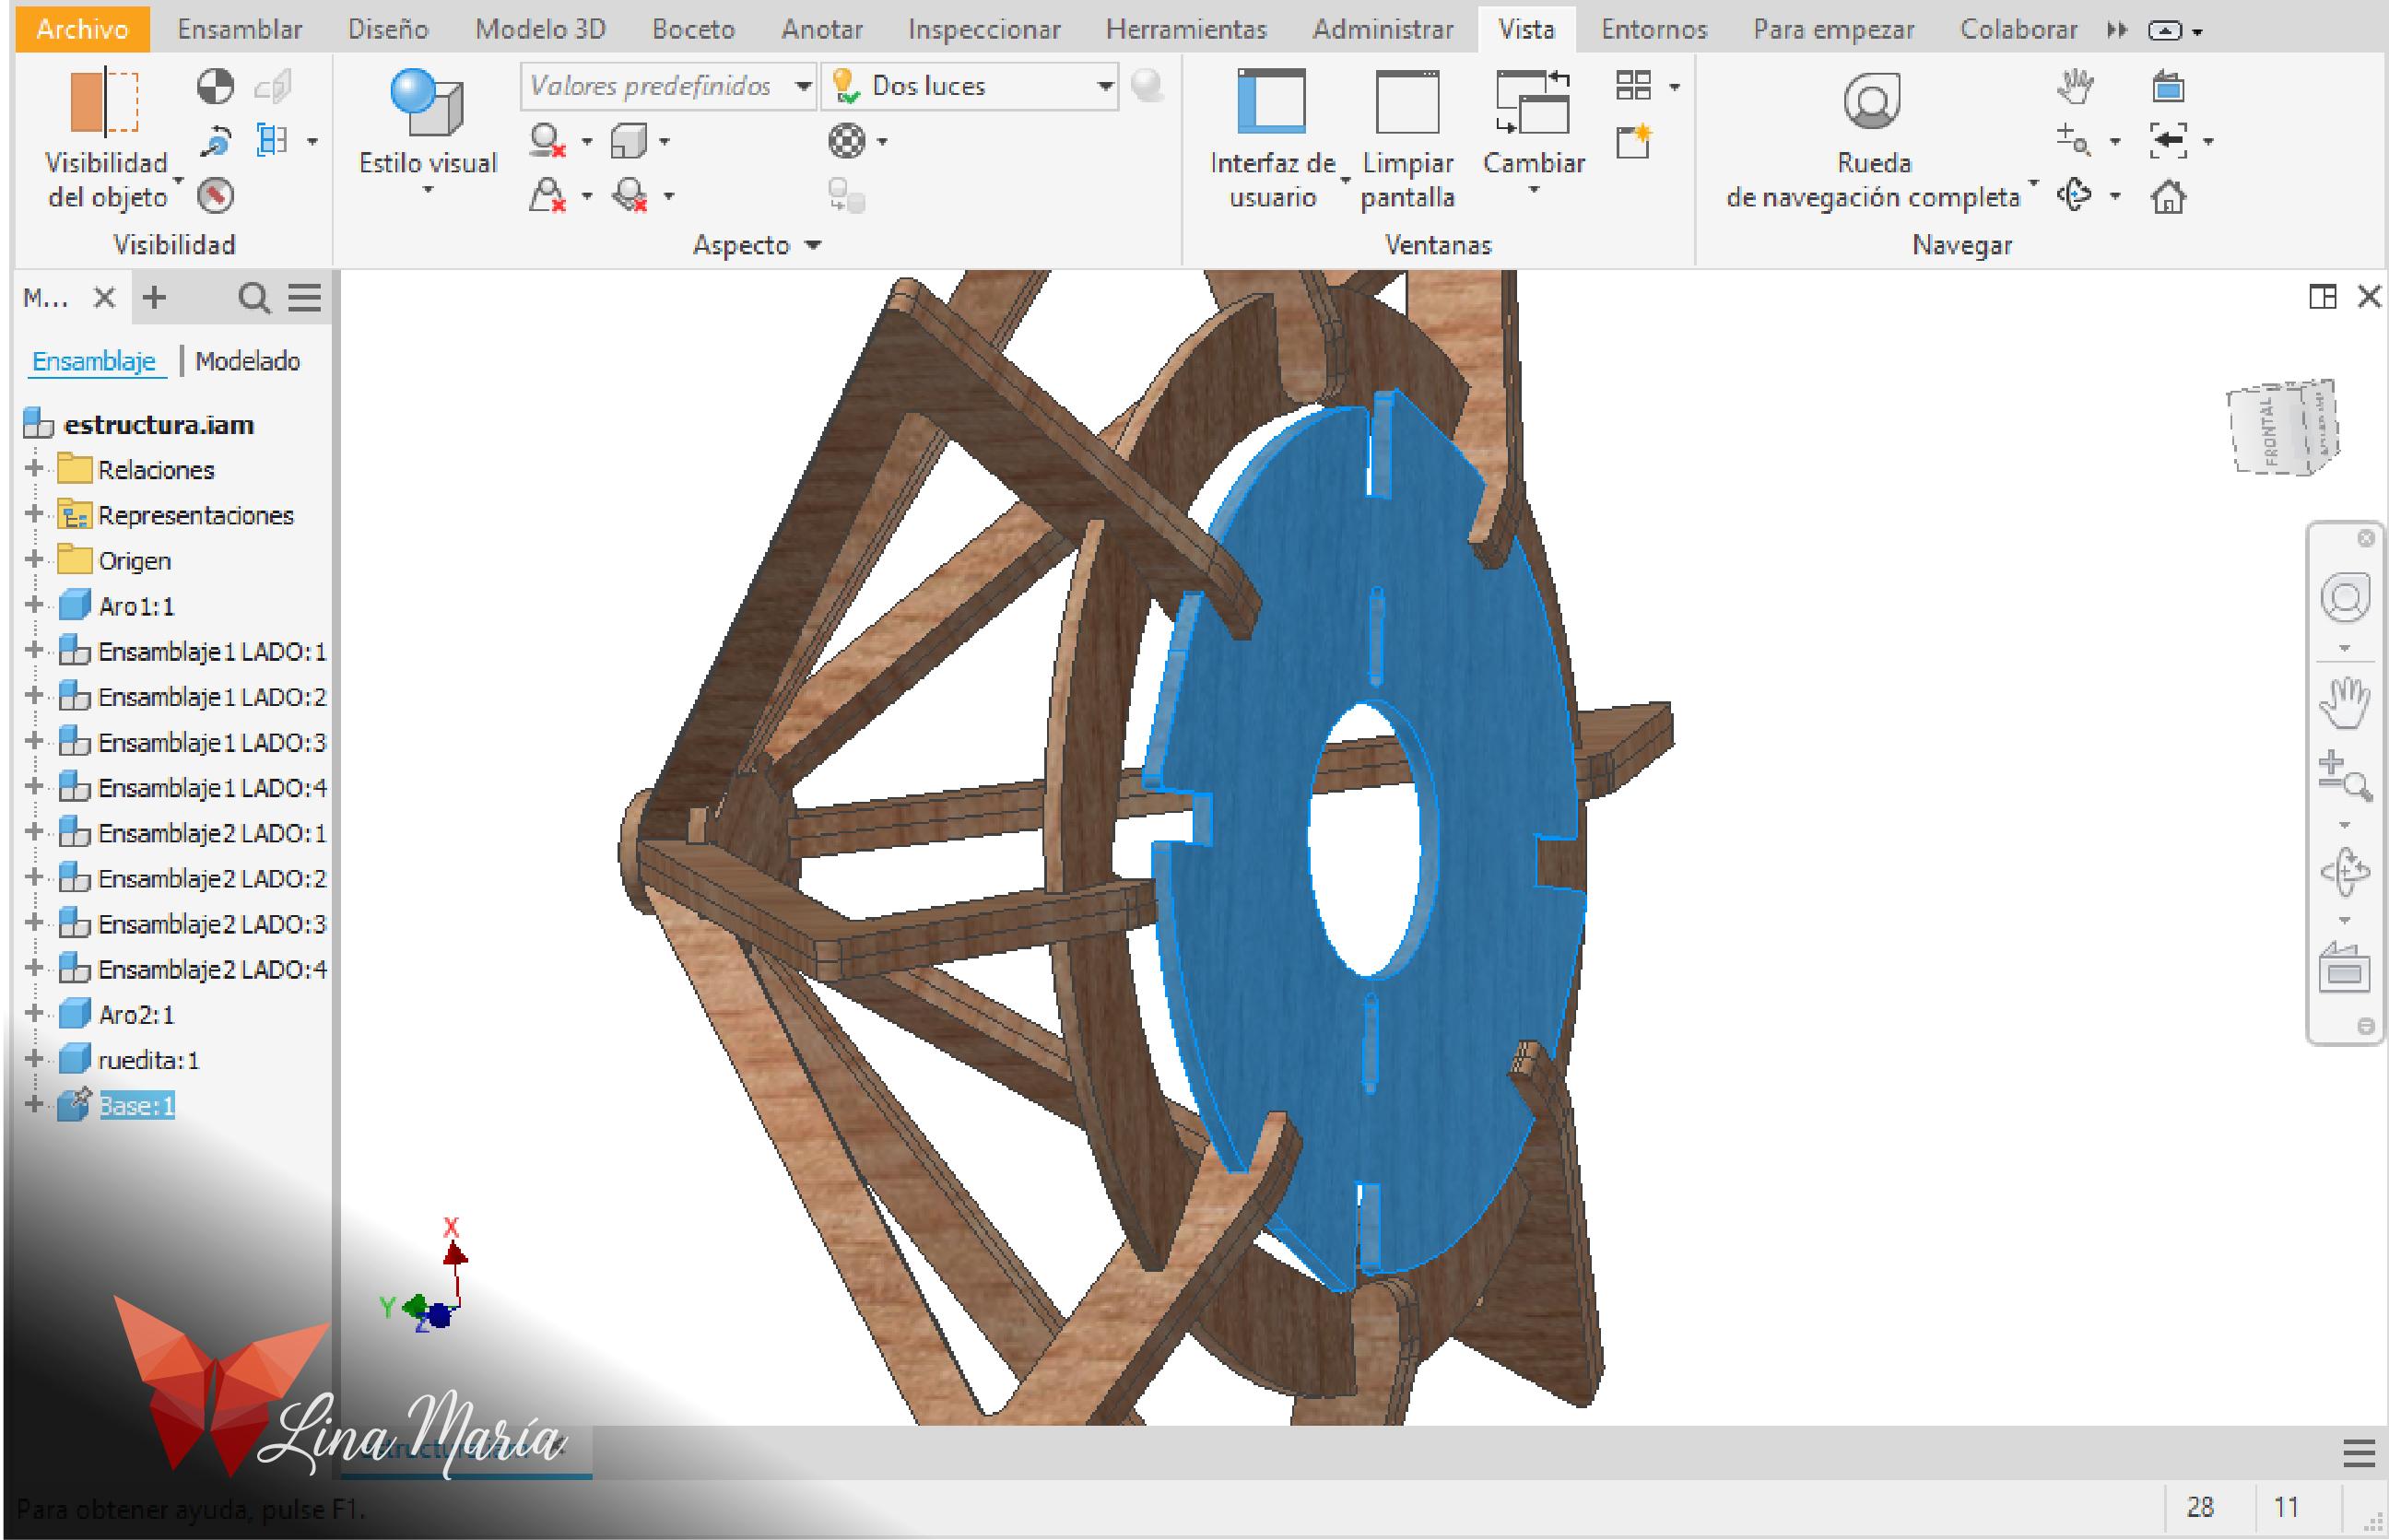Select Base:1 in browser
Viewport: 2389px width, 1540px height.
click(x=136, y=1105)
